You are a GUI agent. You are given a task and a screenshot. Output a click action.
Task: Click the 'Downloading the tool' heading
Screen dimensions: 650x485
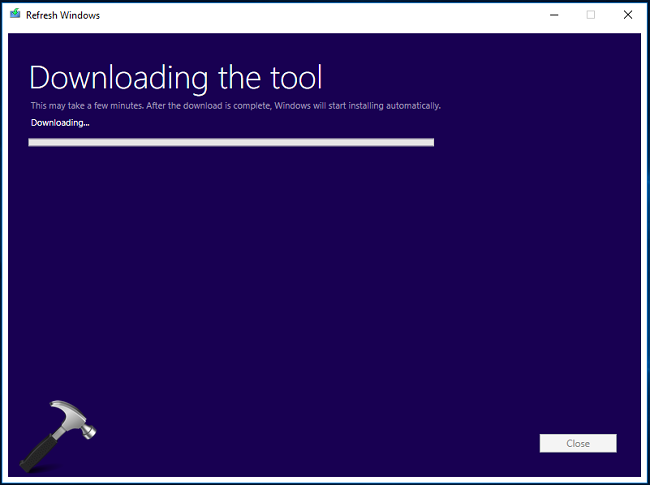tap(176, 78)
